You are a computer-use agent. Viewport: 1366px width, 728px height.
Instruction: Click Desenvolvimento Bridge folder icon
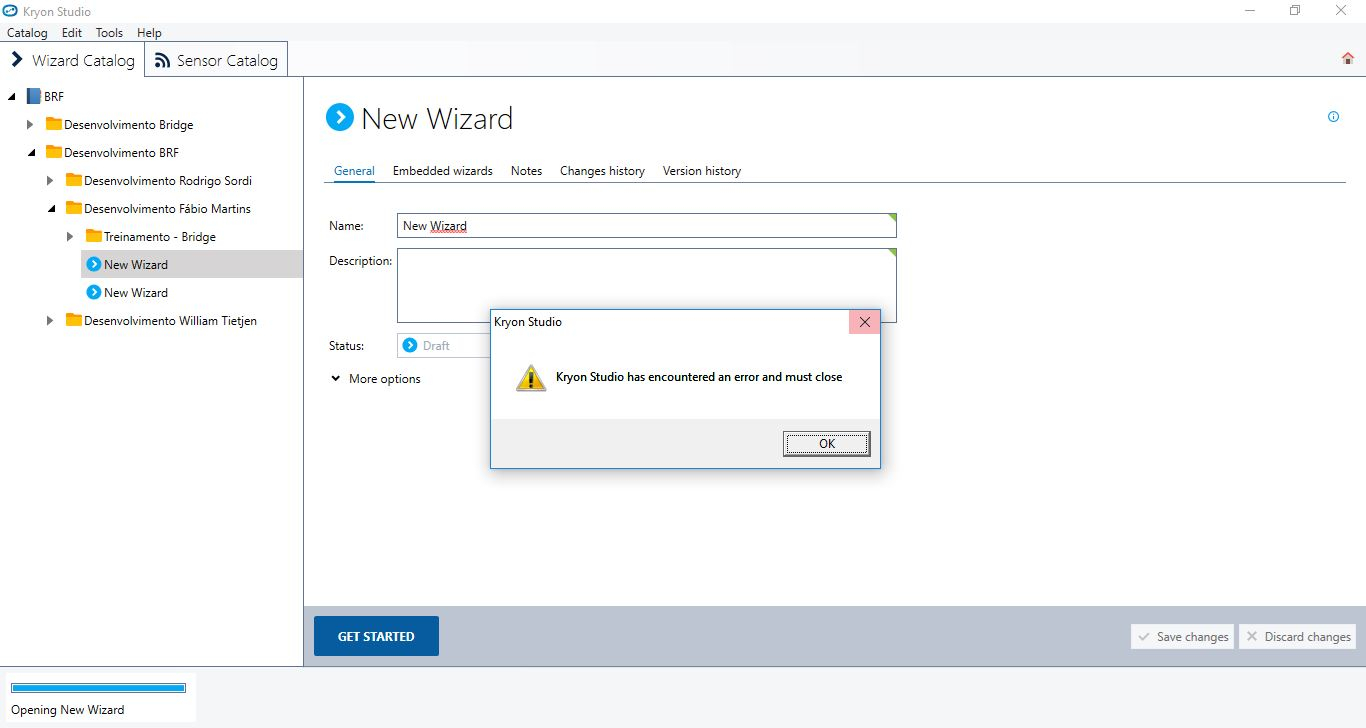point(54,124)
